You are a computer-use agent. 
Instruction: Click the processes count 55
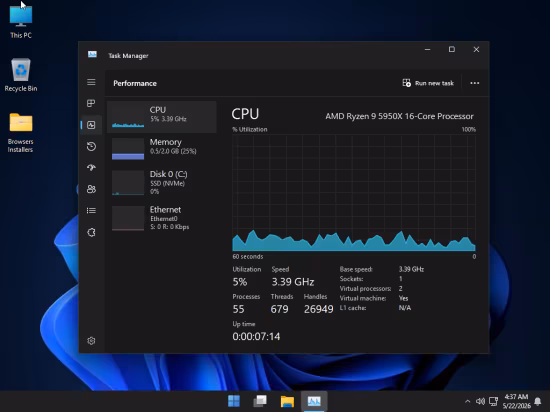coord(239,309)
